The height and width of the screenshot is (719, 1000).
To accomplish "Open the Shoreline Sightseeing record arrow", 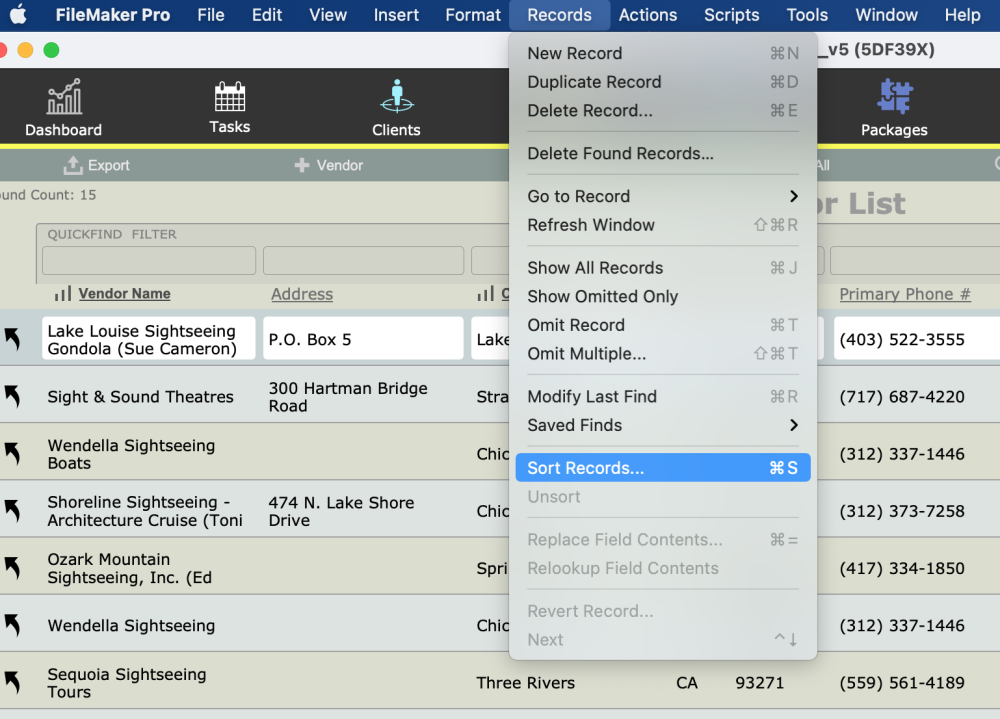I will [x=12, y=510].
